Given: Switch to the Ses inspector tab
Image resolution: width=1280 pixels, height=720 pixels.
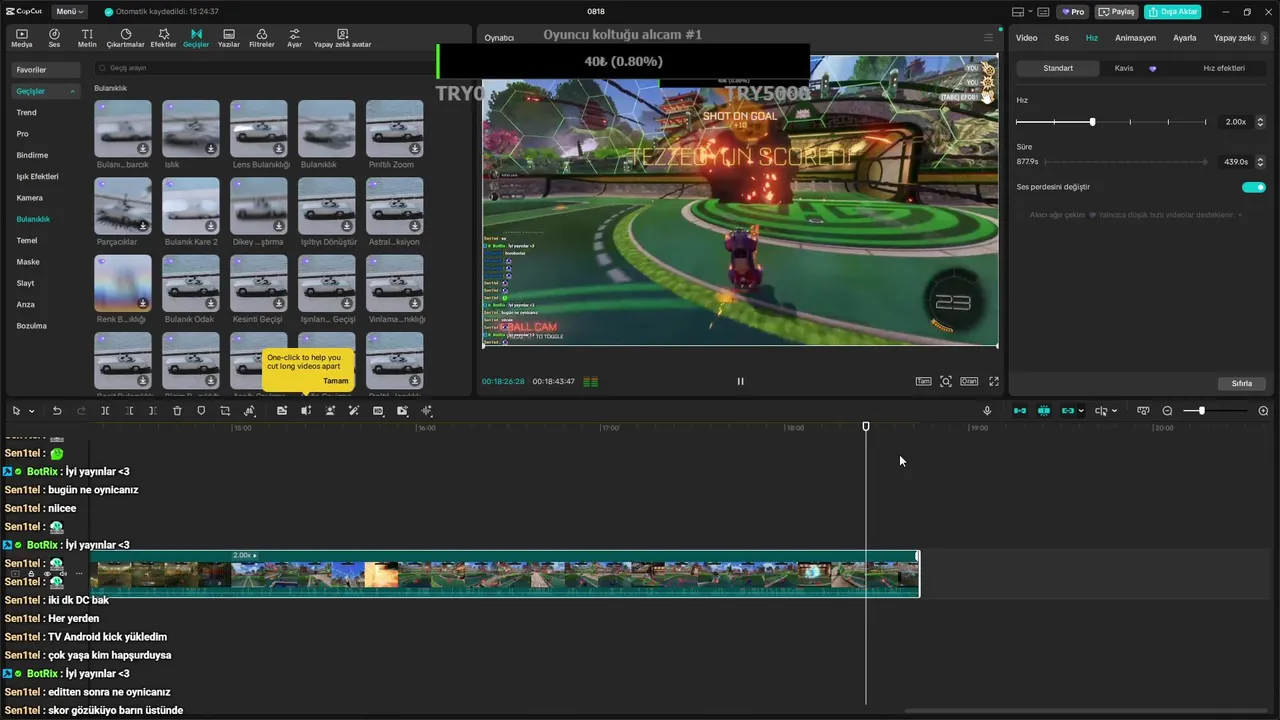Looking at the screenshot, I should point(1061,38).
